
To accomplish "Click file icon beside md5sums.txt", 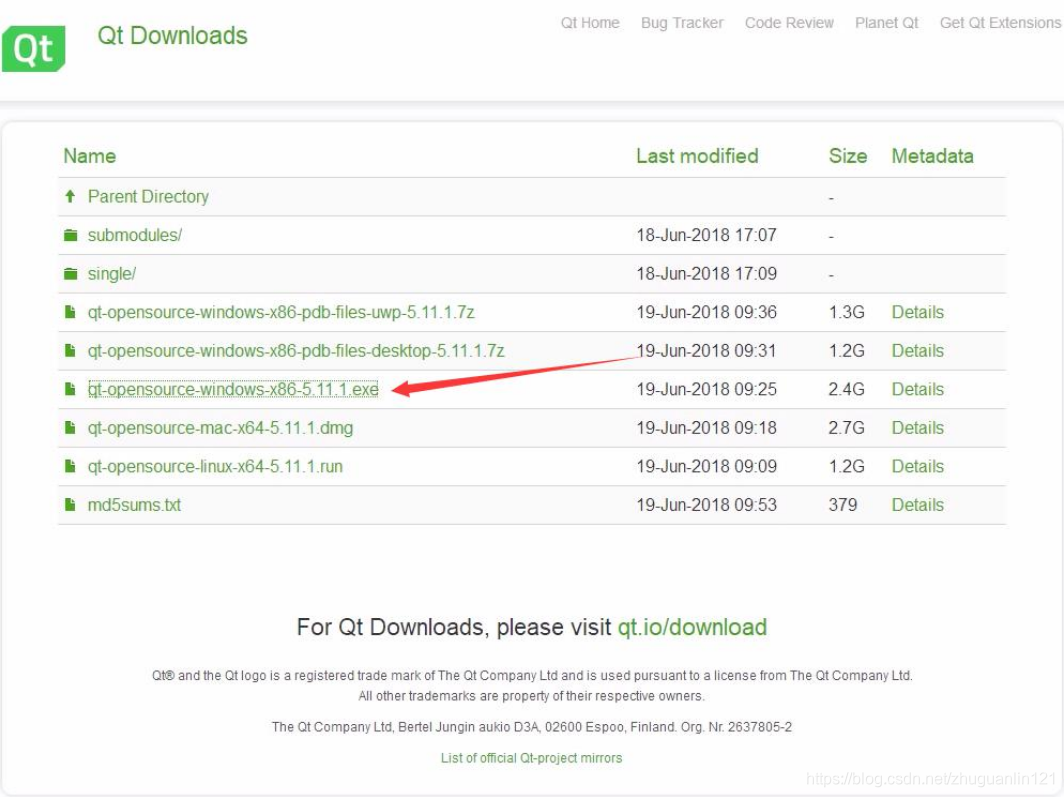I will [x=70, y=505].
